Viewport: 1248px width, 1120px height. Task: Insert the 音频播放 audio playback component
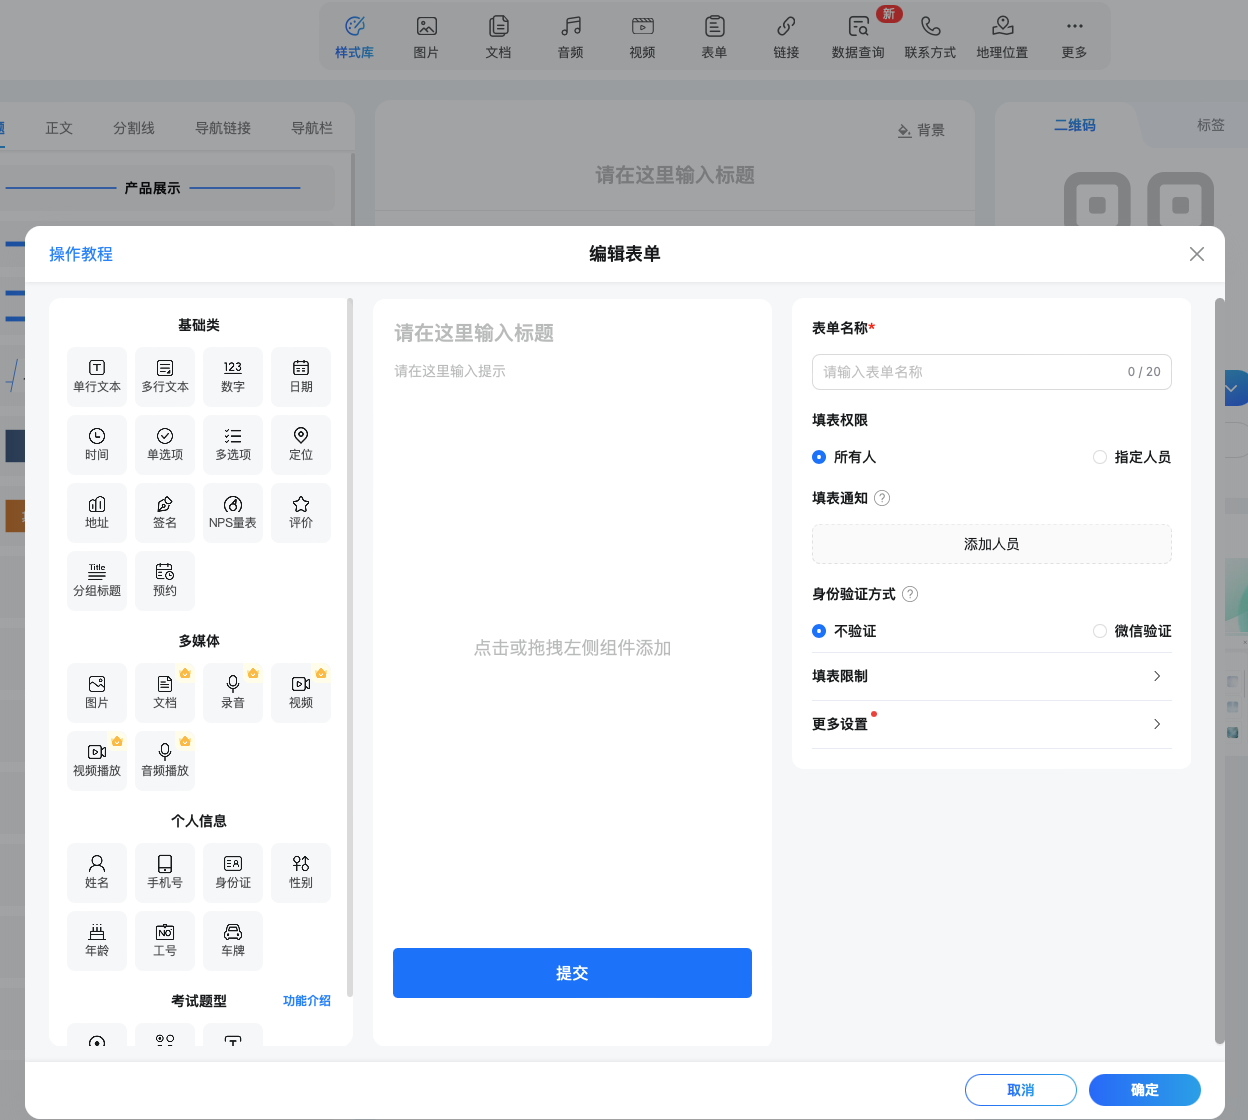[165, 761]
